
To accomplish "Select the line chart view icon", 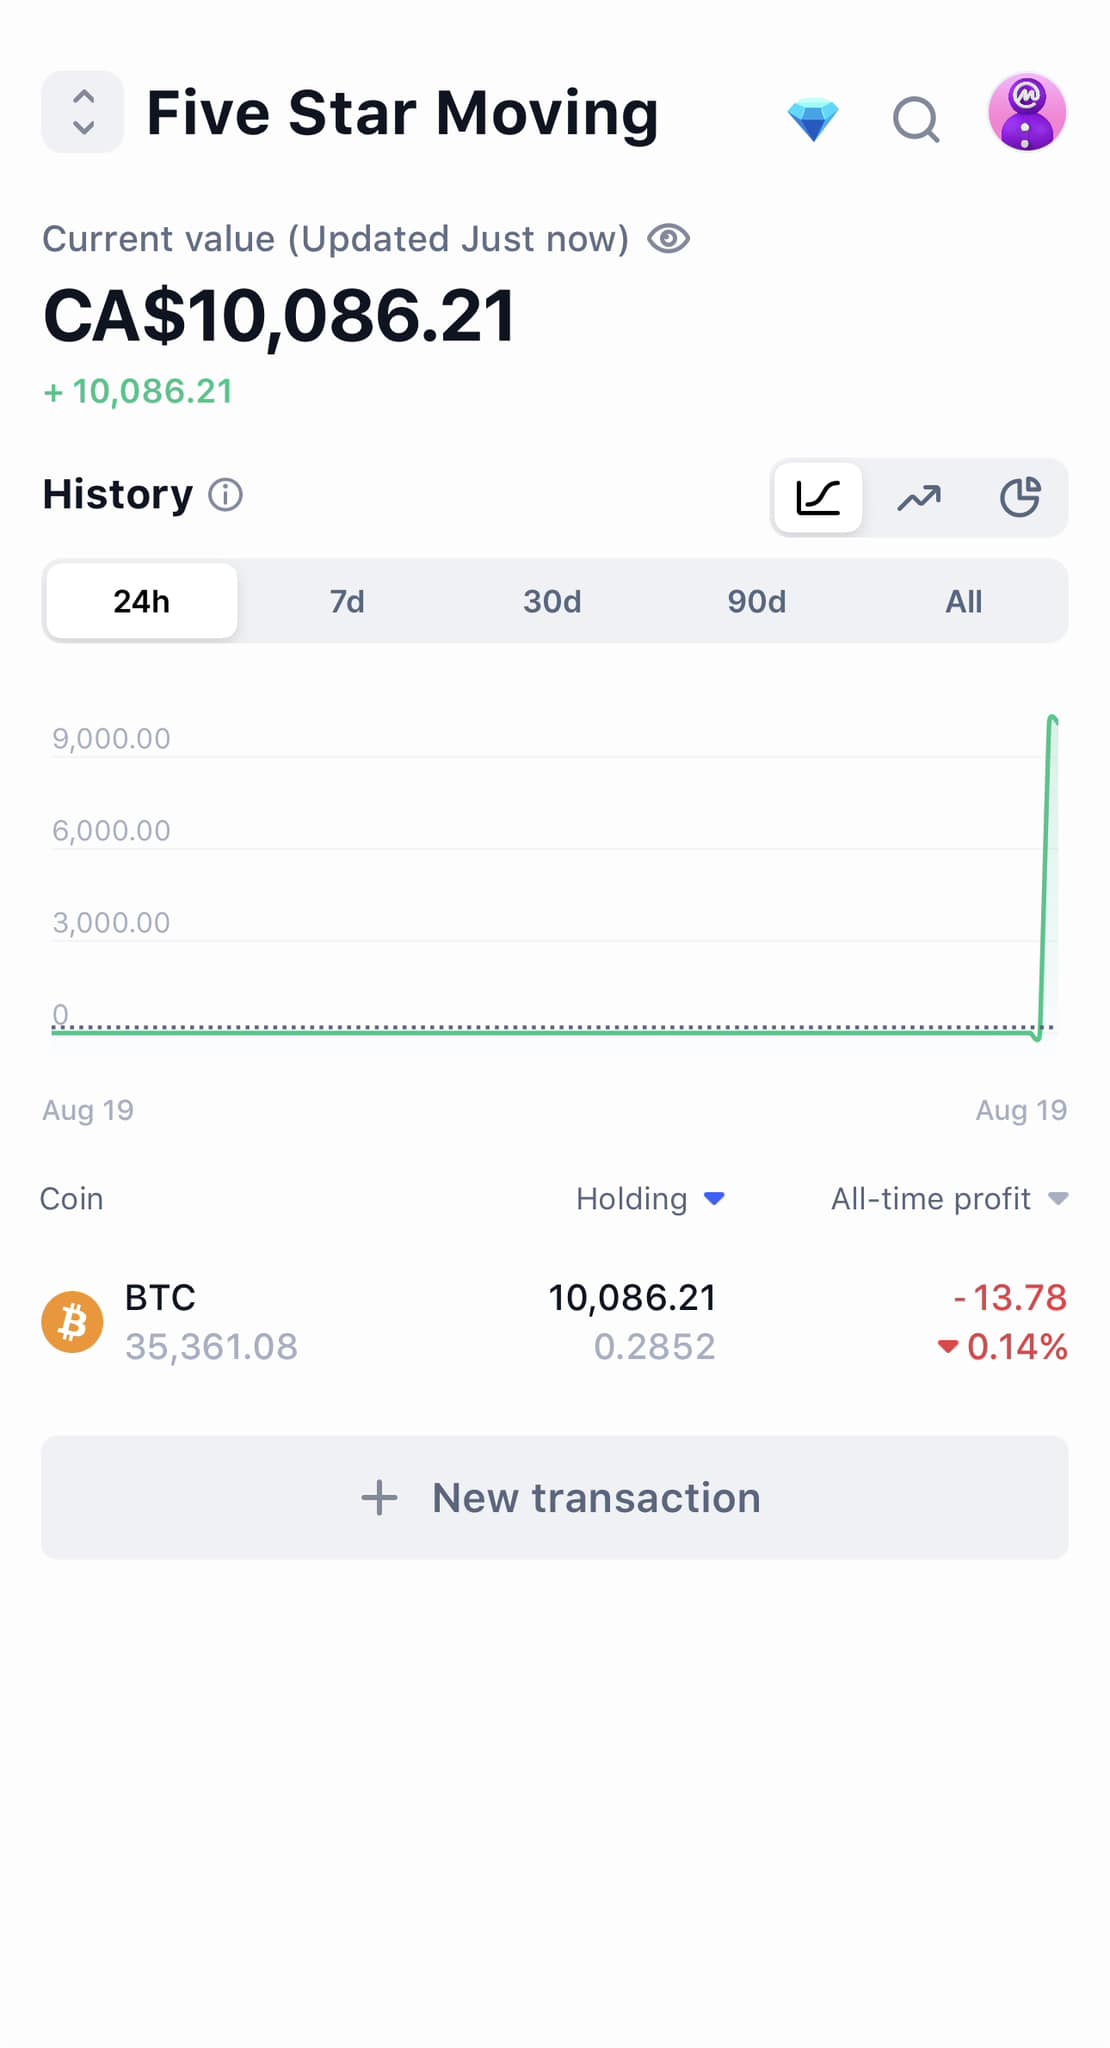I will 818,497.
